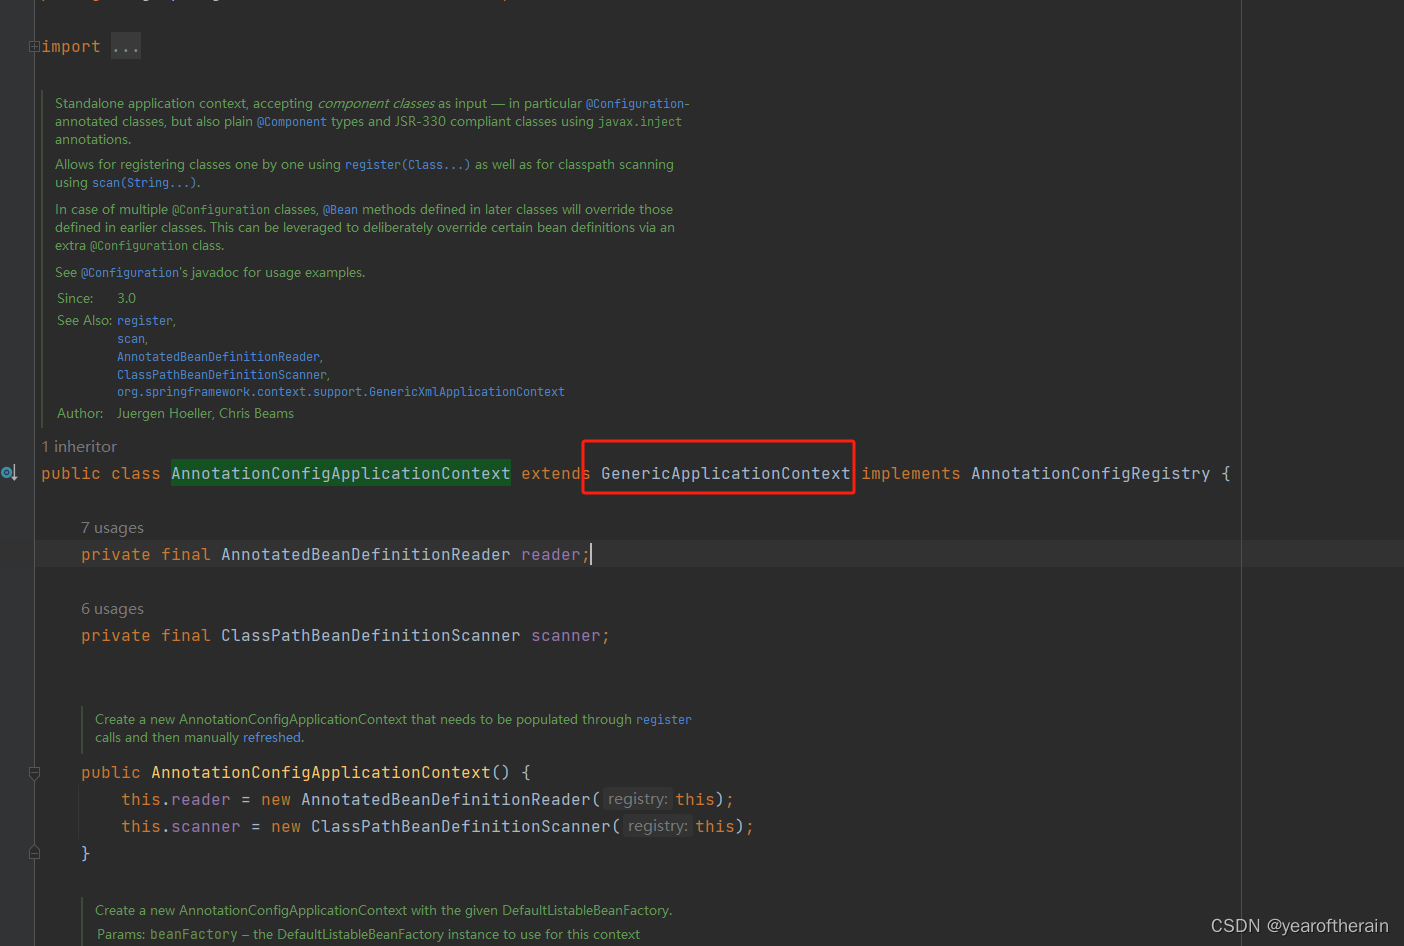
Task: Show the '7 usages' hint above the reader field
Action: click(x=112, y=528)
